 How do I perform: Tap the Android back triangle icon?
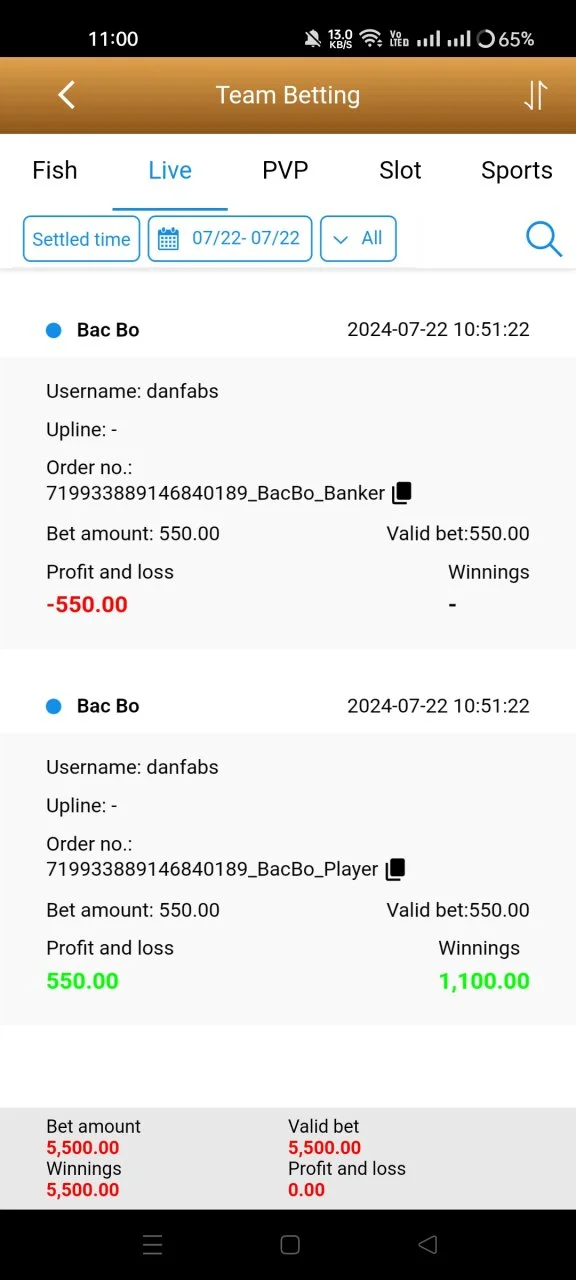point(428,1244)
